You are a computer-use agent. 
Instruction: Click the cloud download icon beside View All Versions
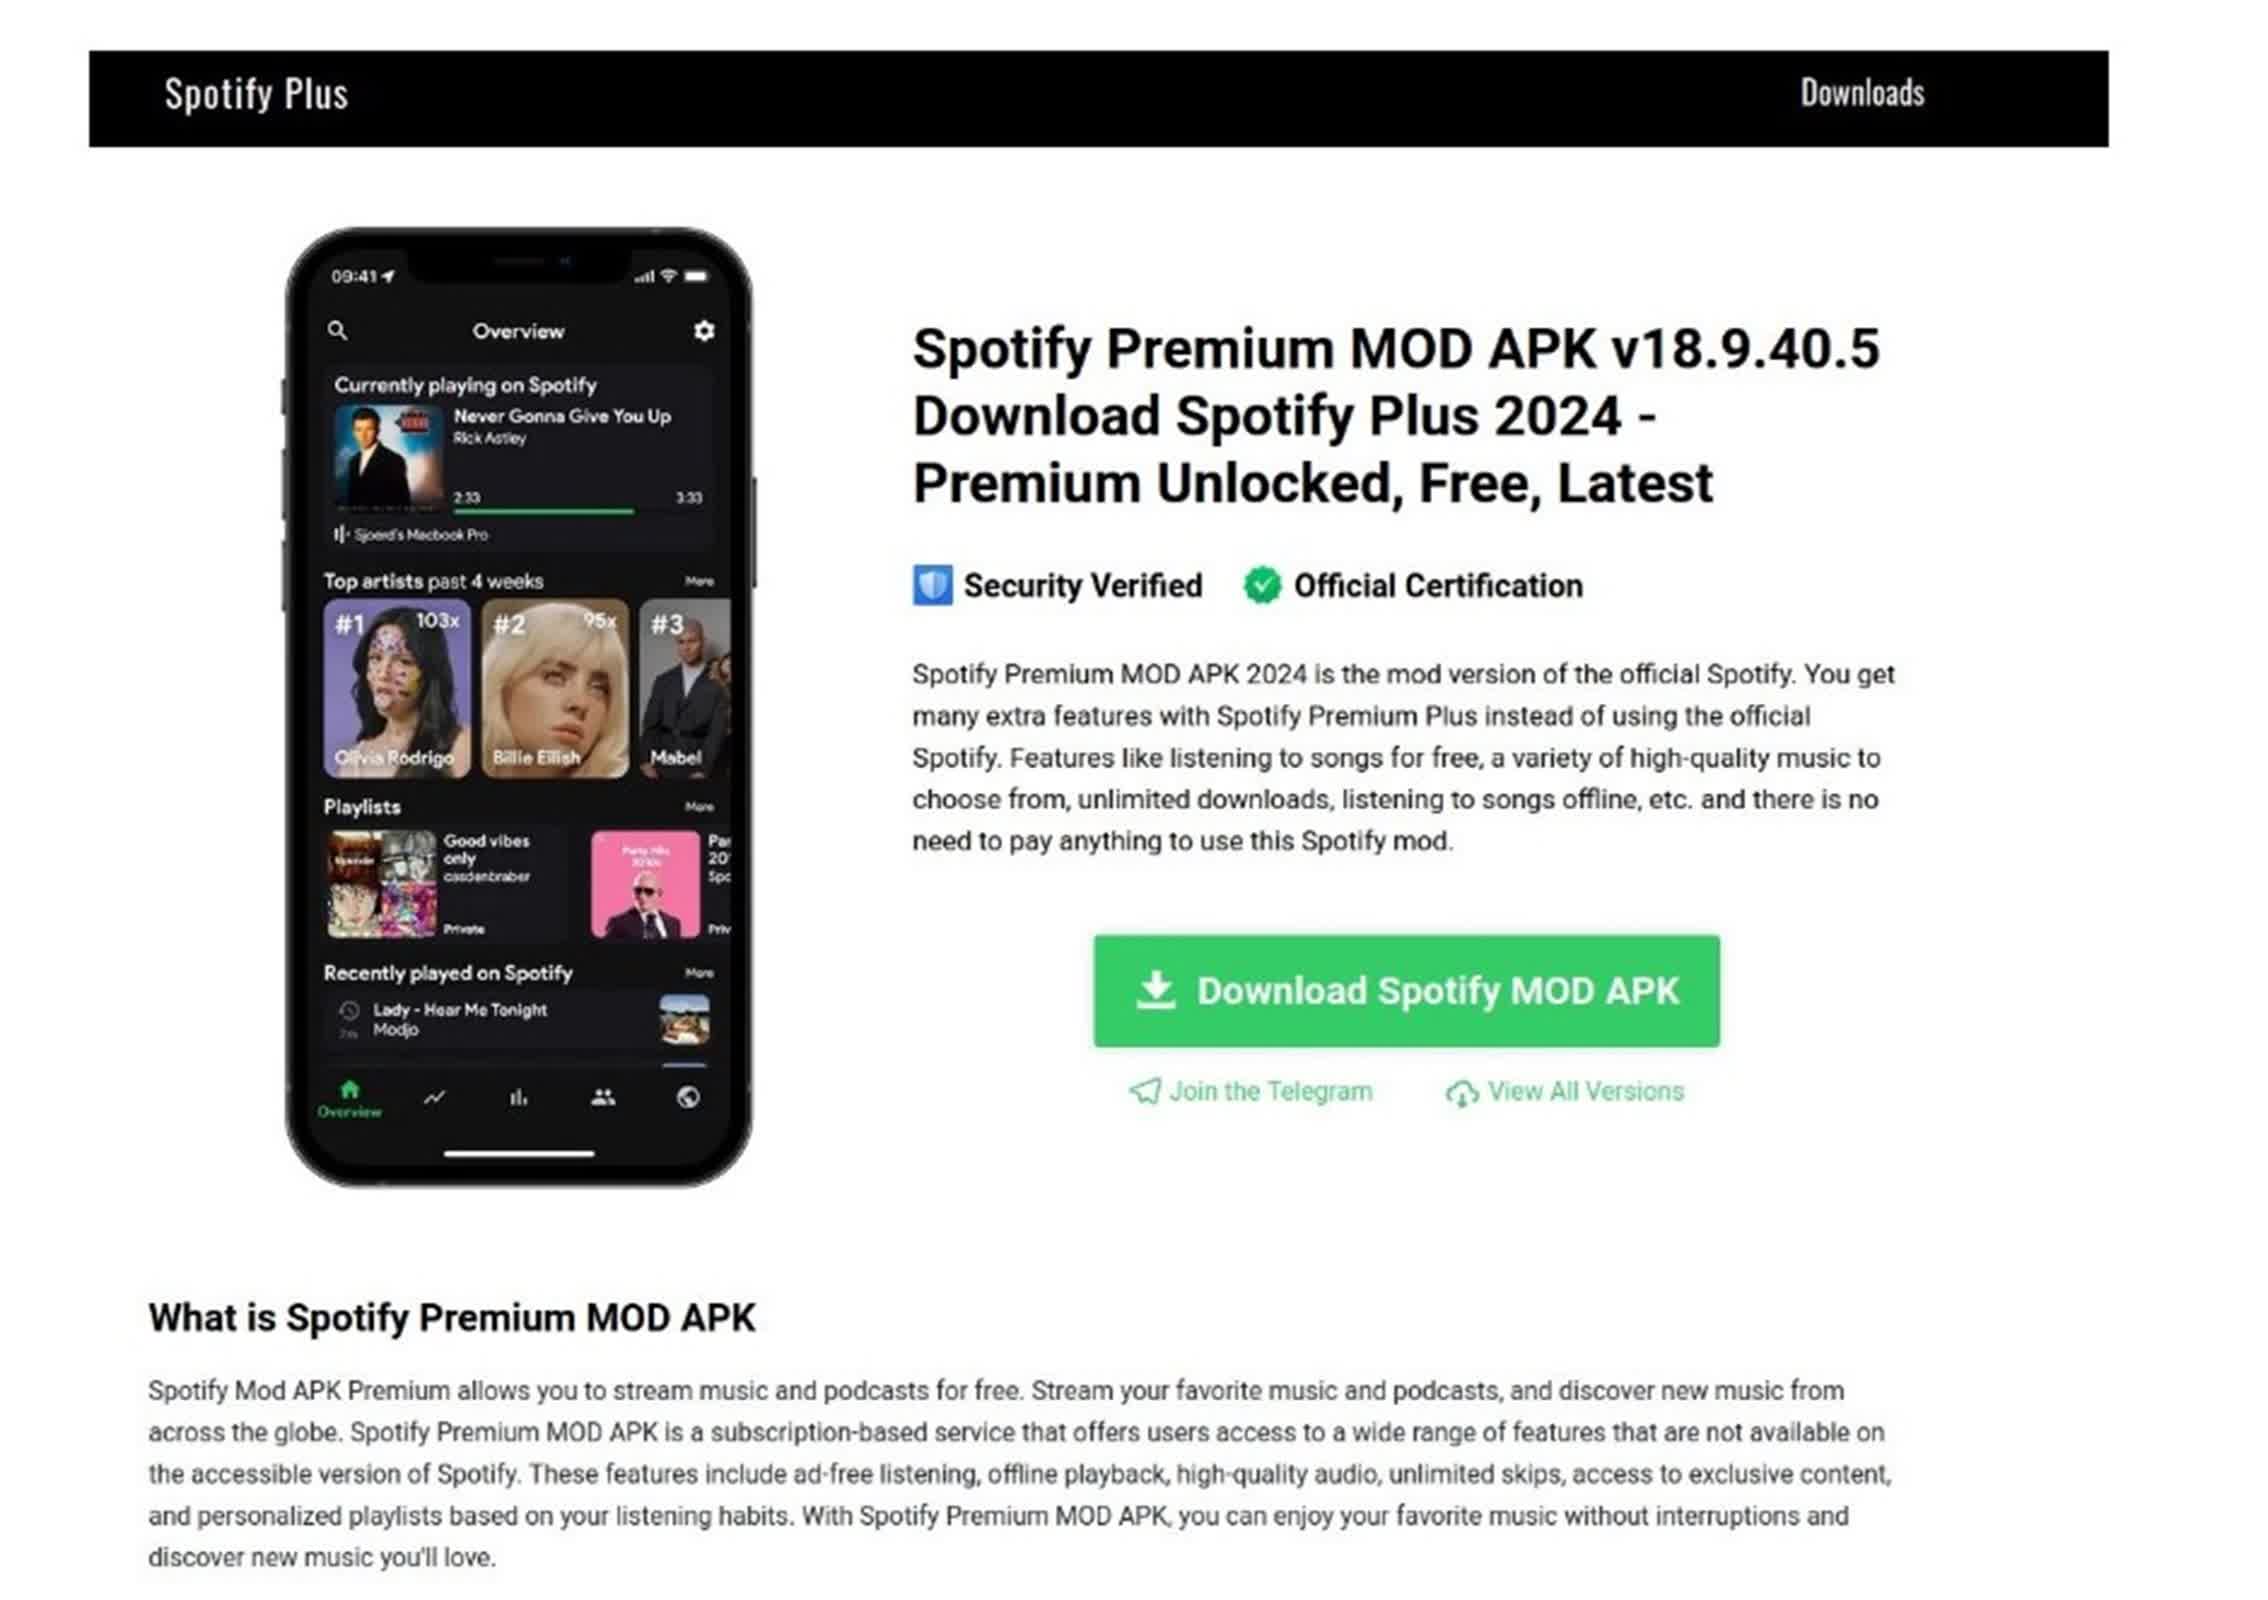tap(1462, 1092)
